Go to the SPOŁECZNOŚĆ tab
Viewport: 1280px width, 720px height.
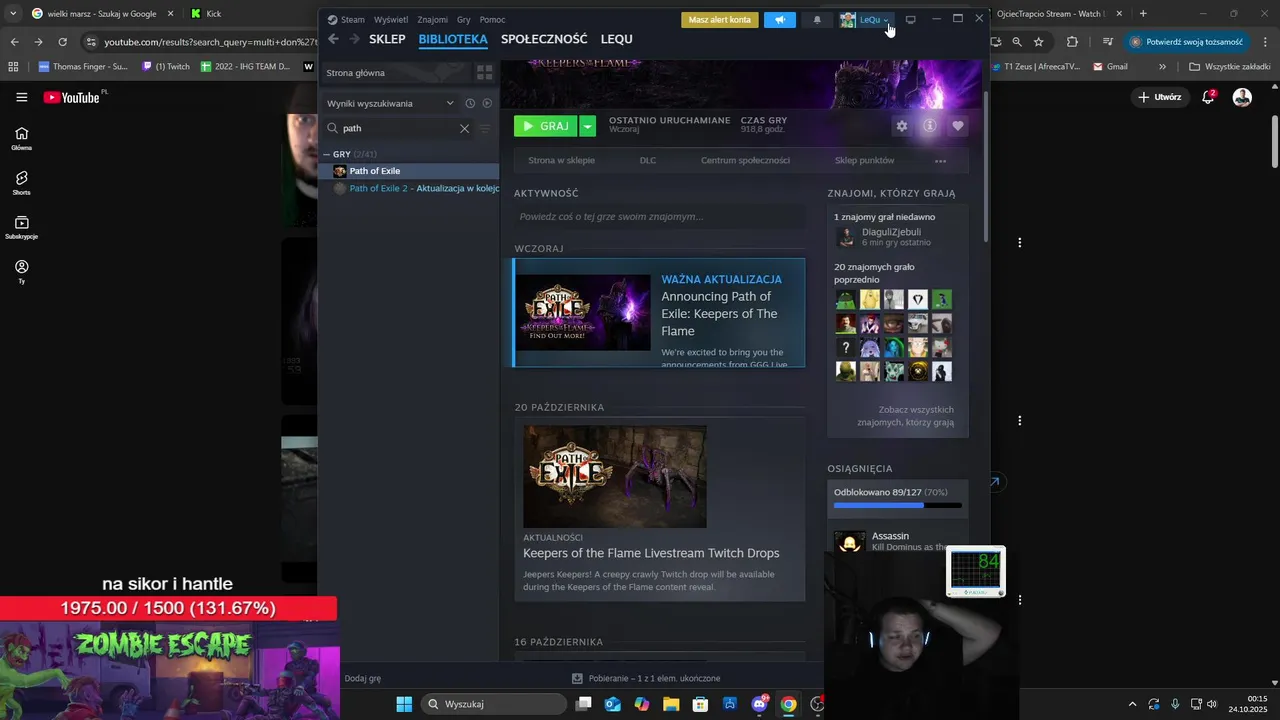tap(544, 39)
